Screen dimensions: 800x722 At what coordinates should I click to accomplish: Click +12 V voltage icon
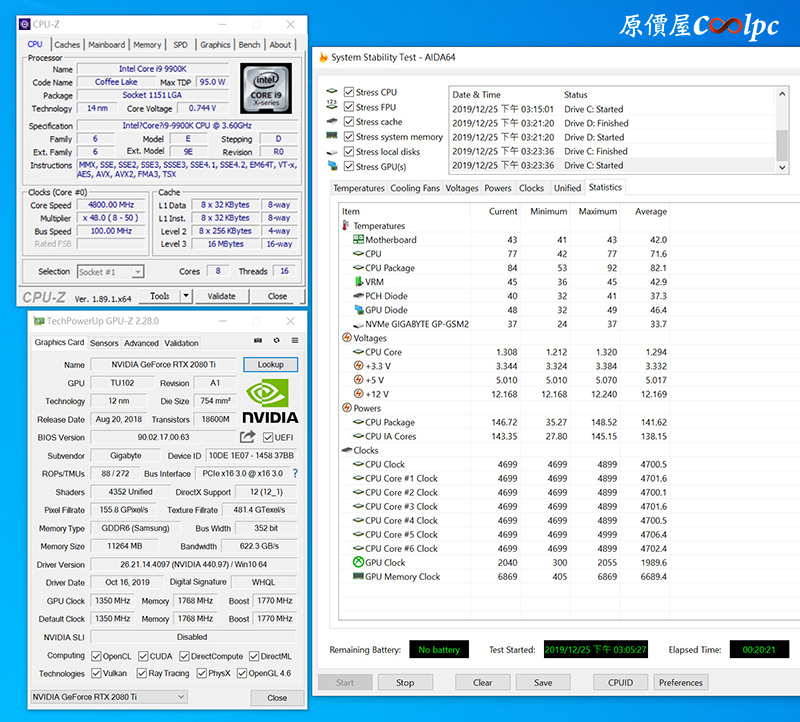pos(359,394)
